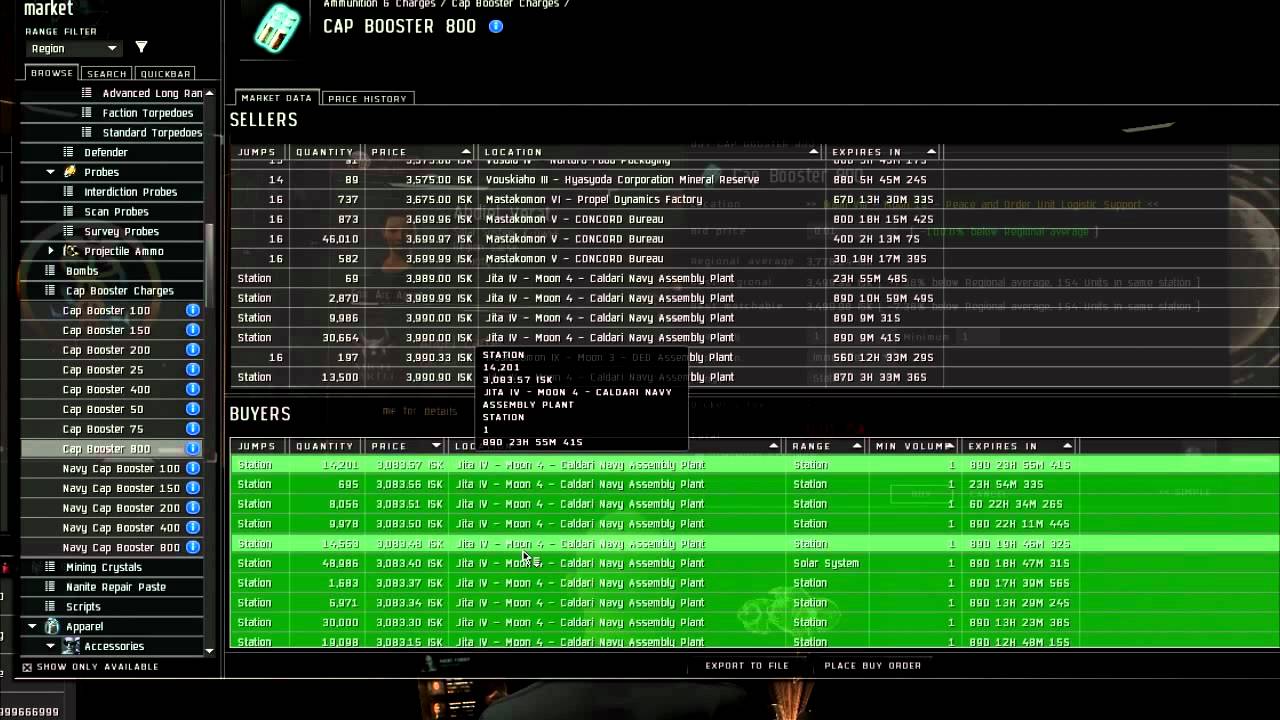
Task: Collapse the Probes tree group
Action: pyautogui.click(x=50, y=172)
